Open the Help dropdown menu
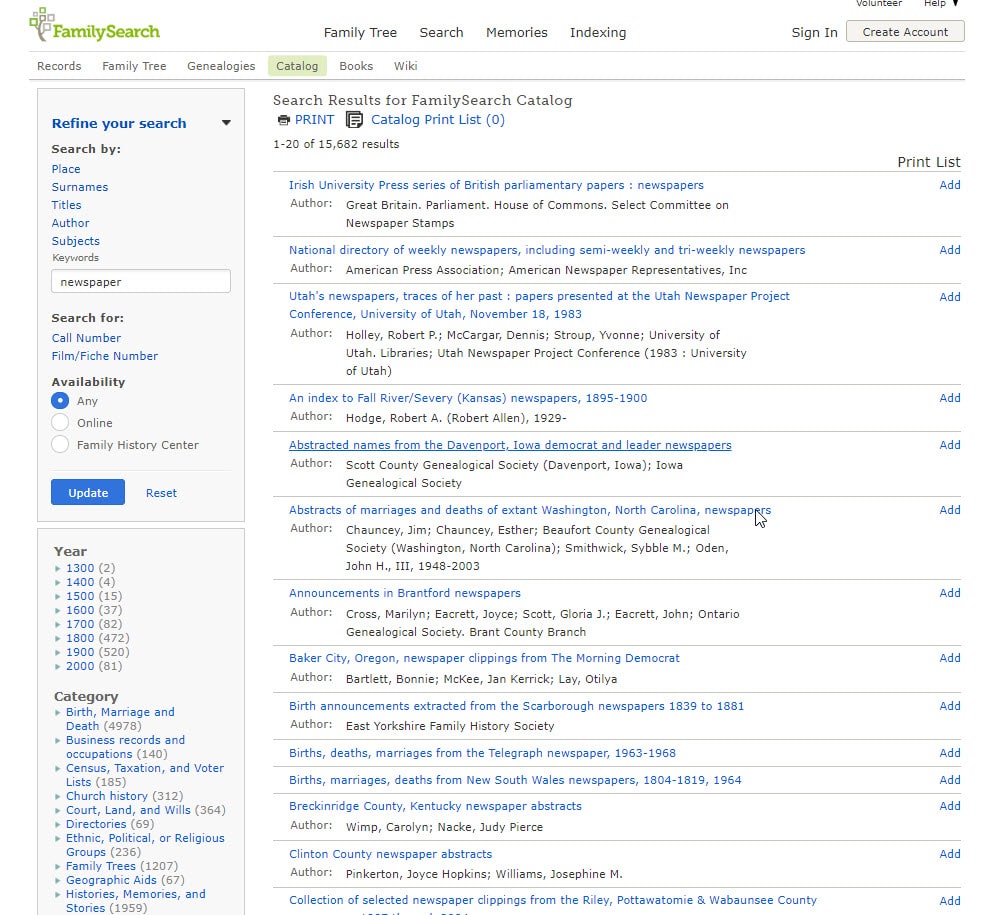This screenshot has width=999, height=915. (941, 3)
